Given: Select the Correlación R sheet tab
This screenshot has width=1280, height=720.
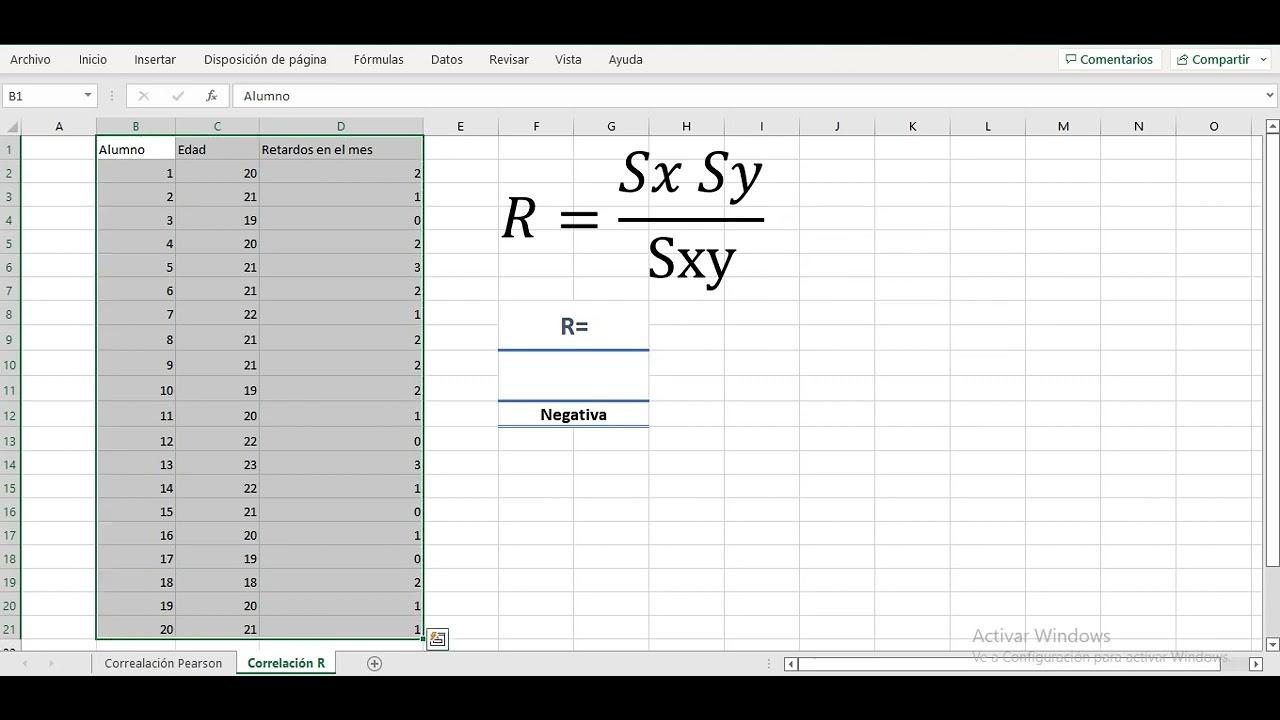Looking at the screenshot, I should (x=286, y=663).
